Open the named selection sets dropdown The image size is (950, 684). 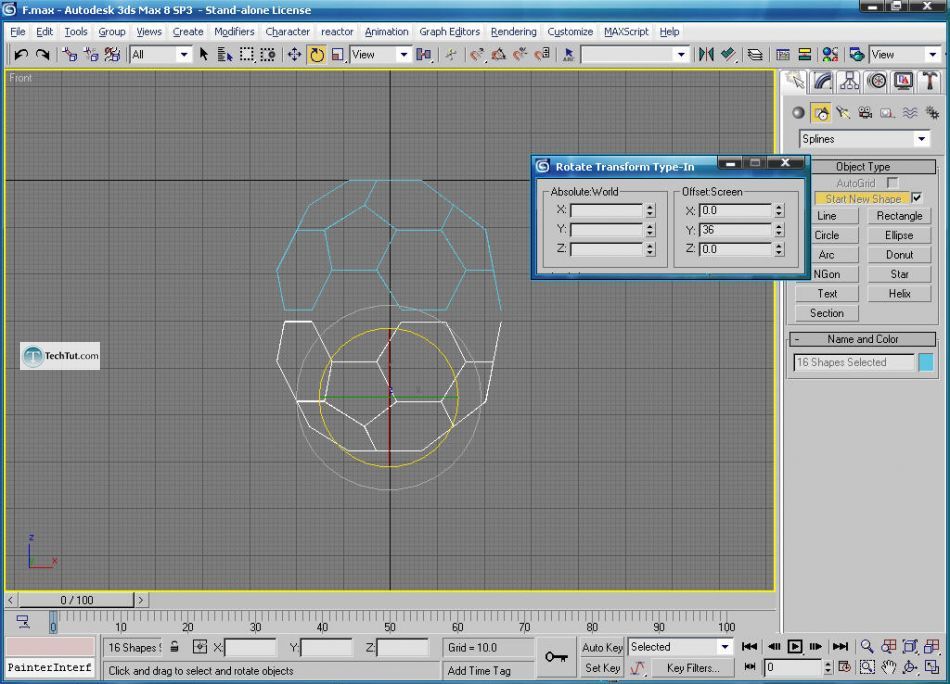[634, 55]
